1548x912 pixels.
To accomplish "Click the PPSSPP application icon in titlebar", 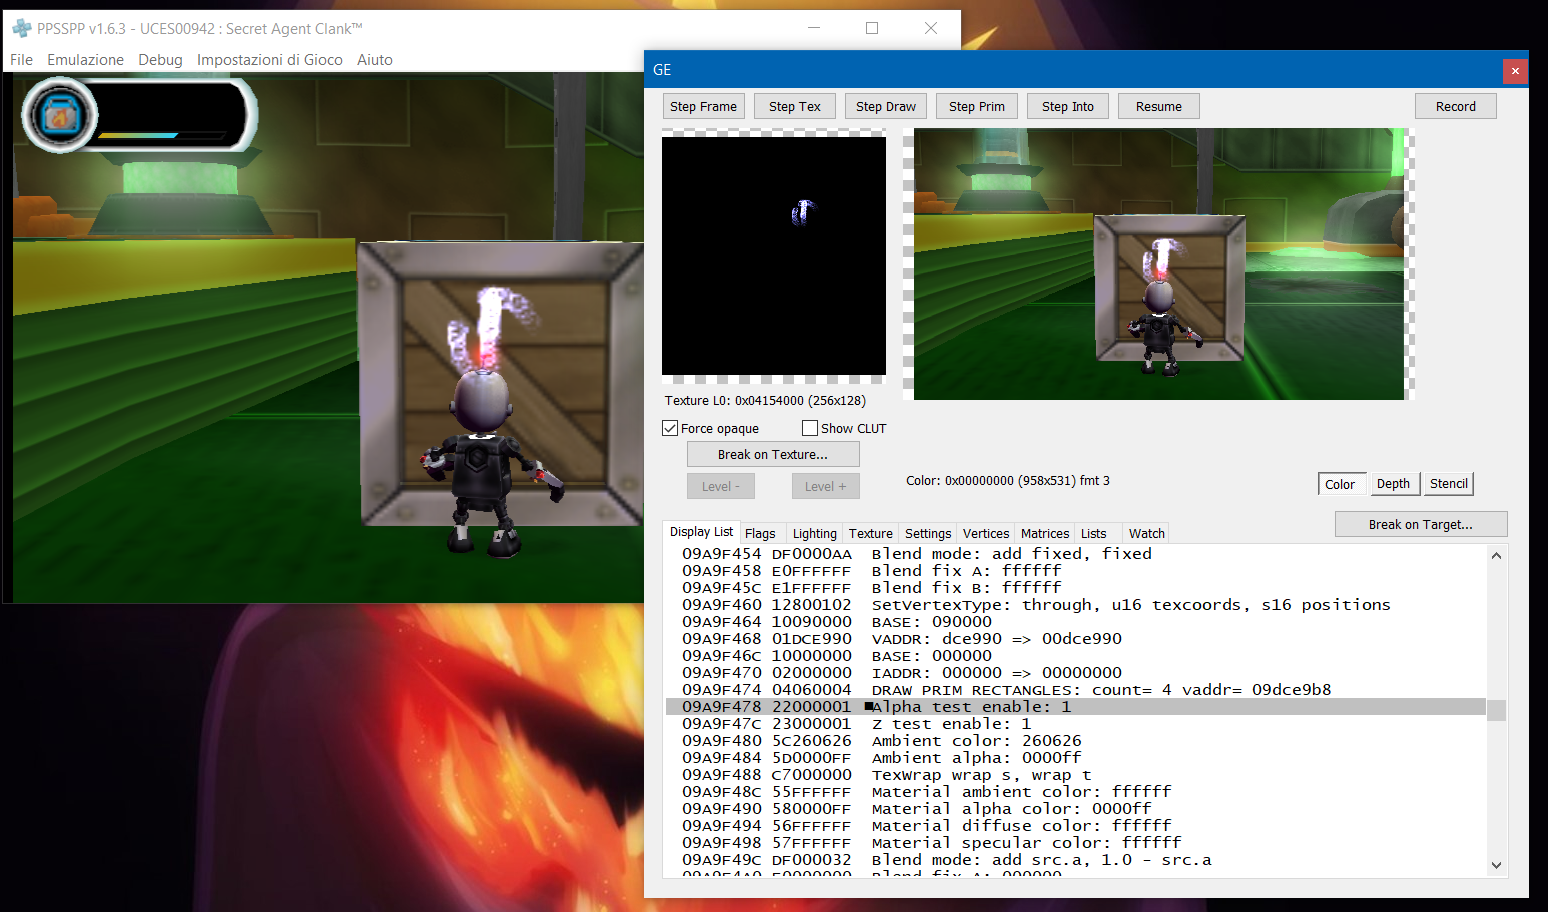I will tap(22, 27).
